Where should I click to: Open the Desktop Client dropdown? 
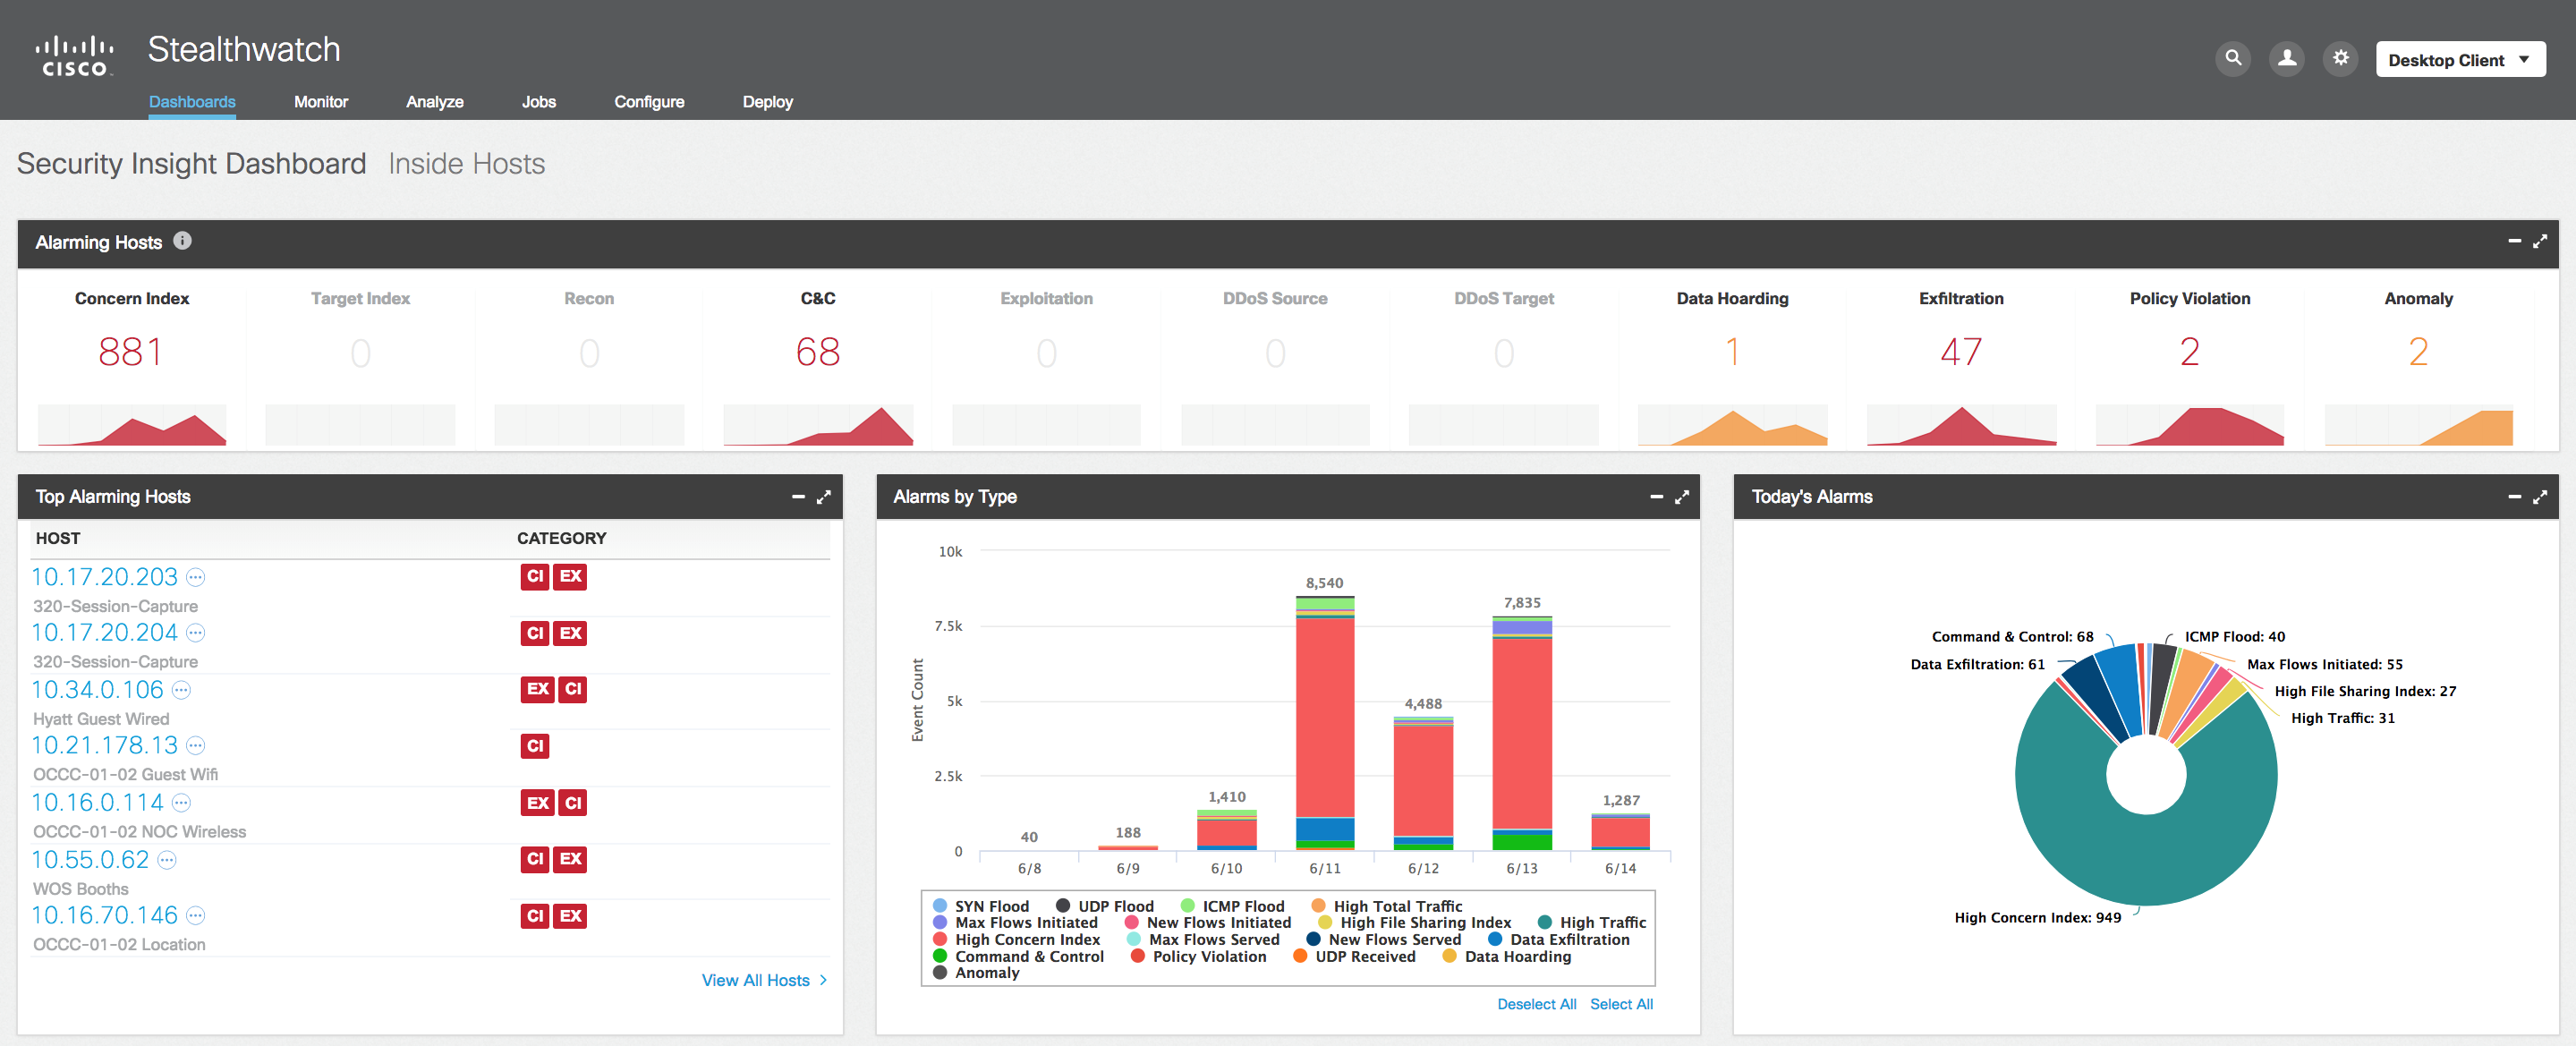2459,60
